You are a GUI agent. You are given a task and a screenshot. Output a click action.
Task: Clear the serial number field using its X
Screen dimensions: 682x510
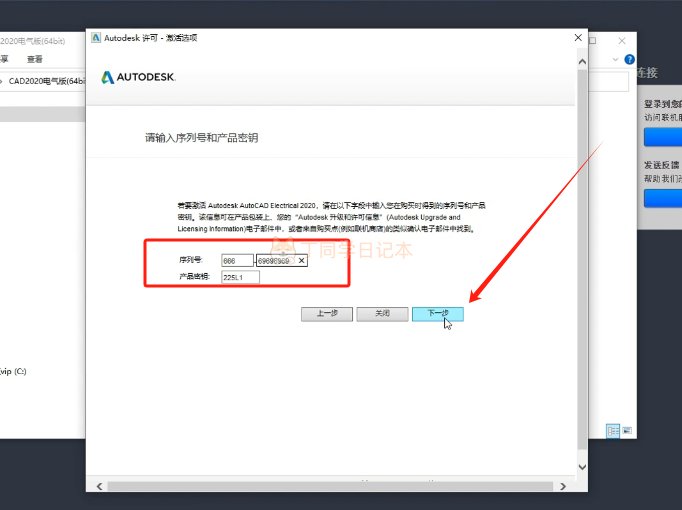click(301, 260)
